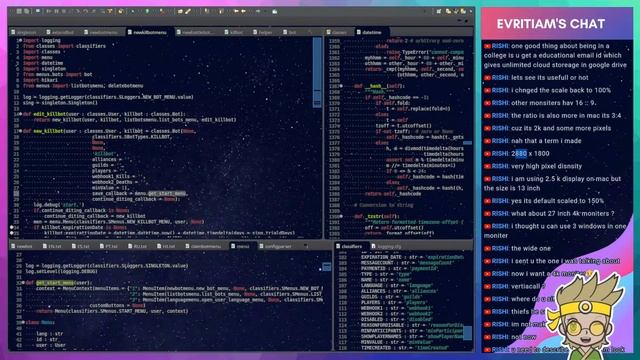The width and height of the screenshot is (640, 360).
Task: Click the open folder icon in the toolbar
Action: pyautogui.click(x=180, y=11)
